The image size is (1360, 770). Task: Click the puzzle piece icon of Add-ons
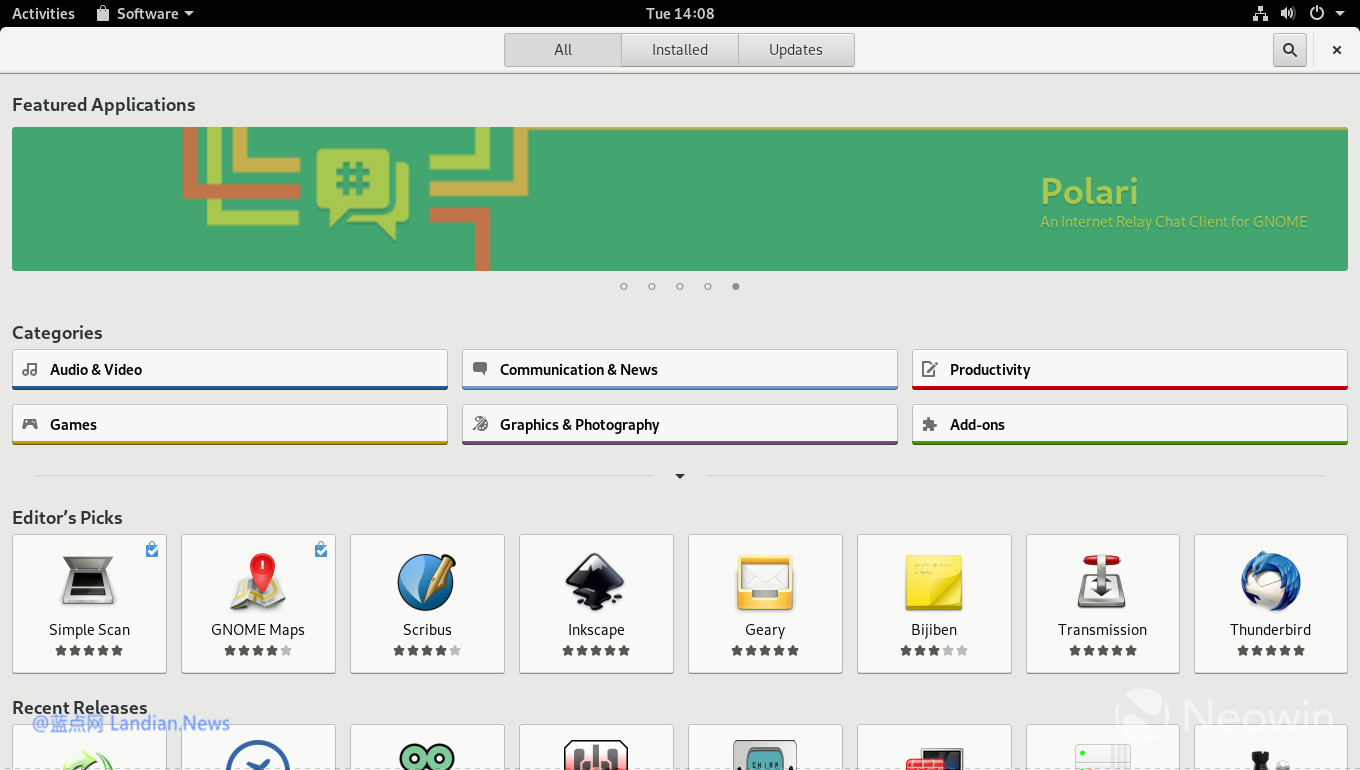coord(929,424)
